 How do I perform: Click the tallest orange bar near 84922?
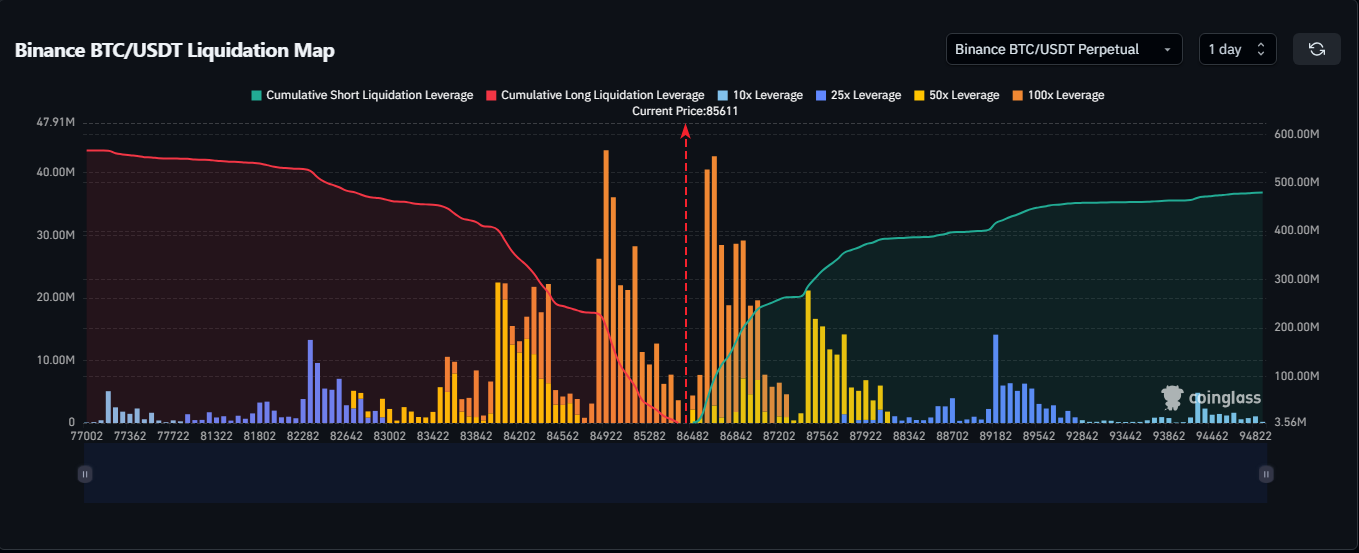coord(606,290)
